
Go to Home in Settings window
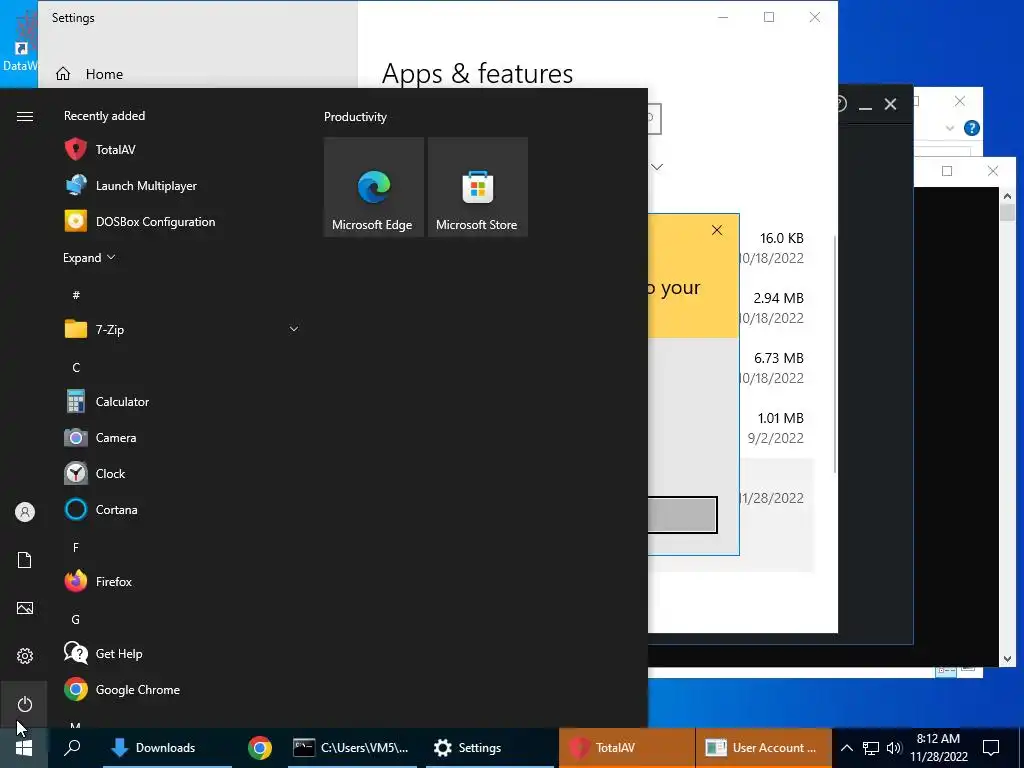click(x=90, y=74)
